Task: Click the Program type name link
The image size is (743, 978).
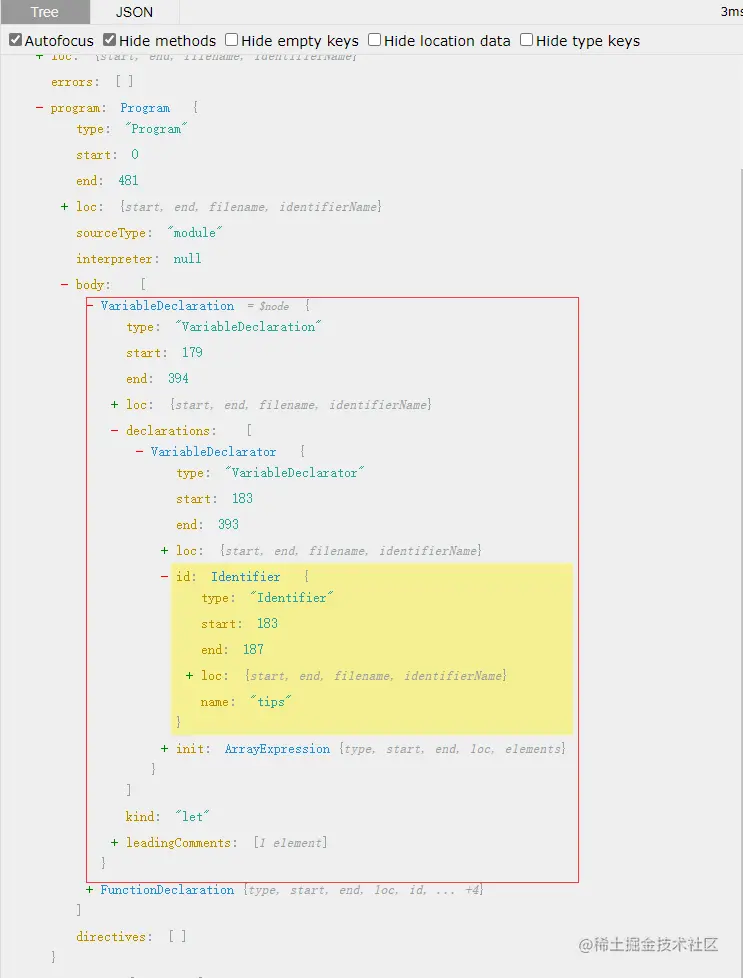Action: [145, 108]
